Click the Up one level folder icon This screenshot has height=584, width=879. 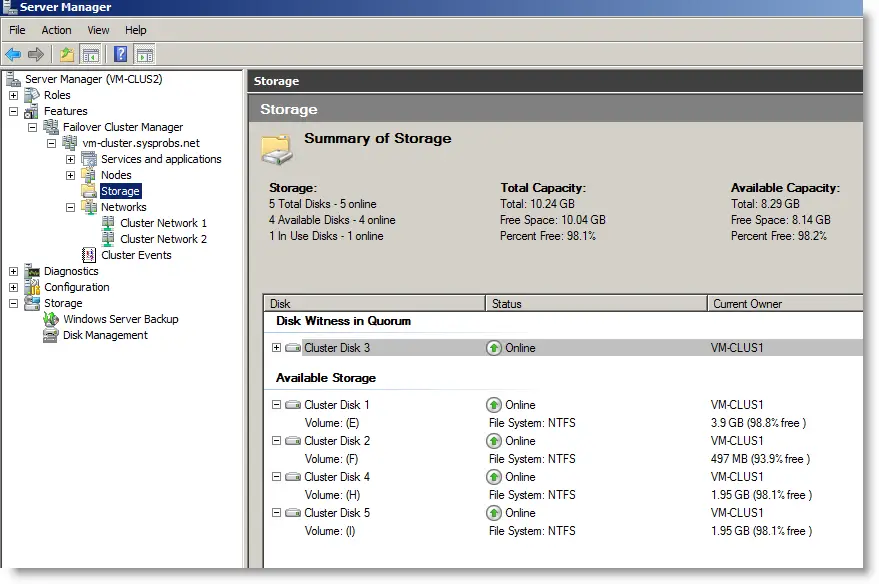[x=67, y=54]
